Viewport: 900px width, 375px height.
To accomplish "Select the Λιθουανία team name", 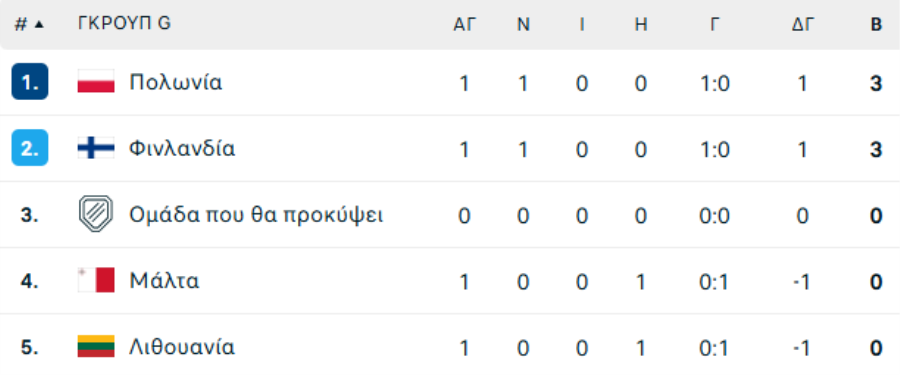I will (182, 347).
